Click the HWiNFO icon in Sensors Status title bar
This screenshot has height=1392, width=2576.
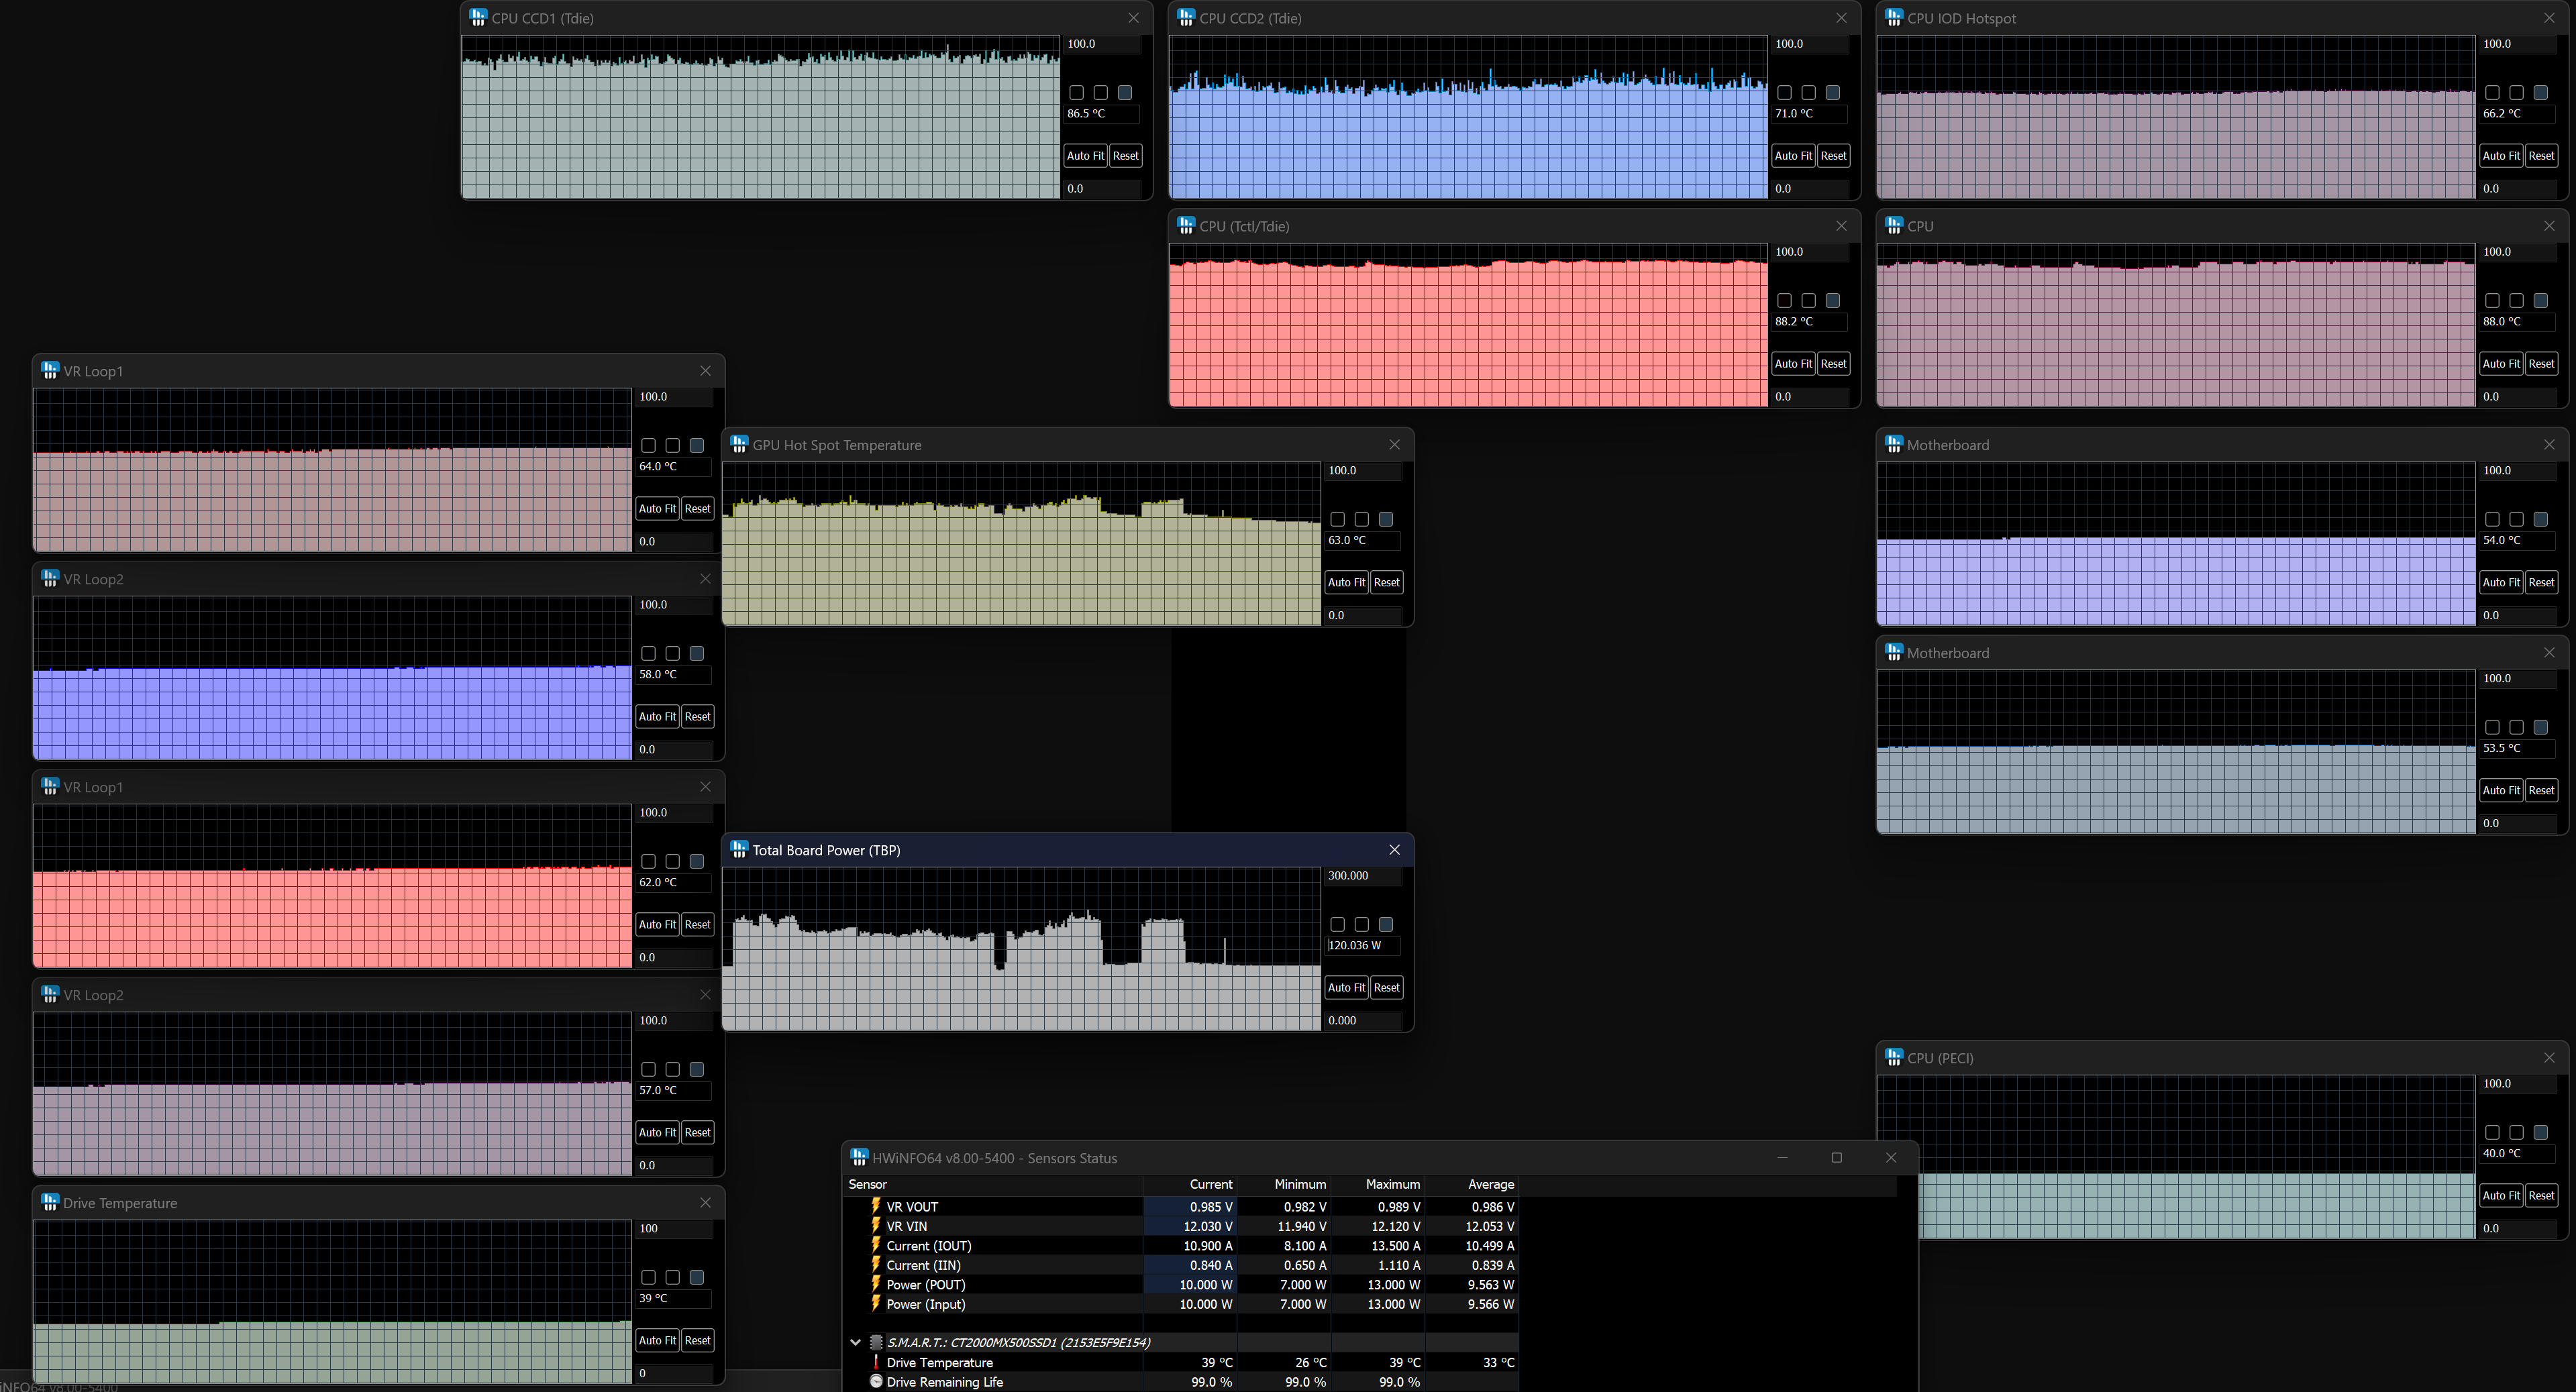coord(859,1157)
